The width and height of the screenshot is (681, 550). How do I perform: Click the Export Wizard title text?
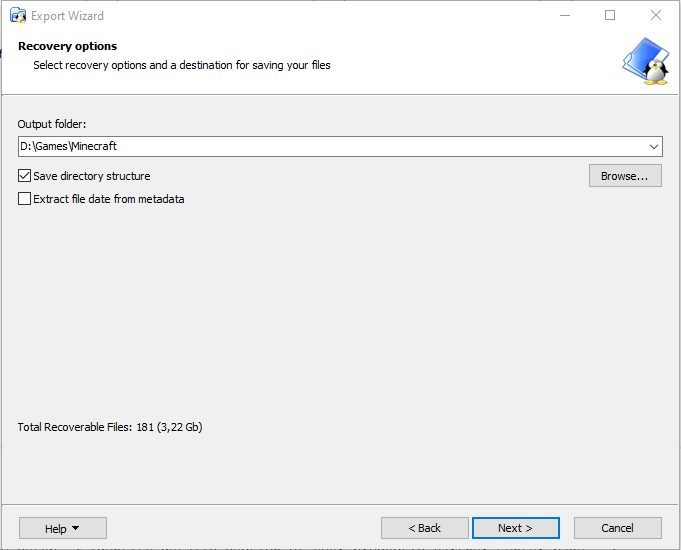(68, 15)
